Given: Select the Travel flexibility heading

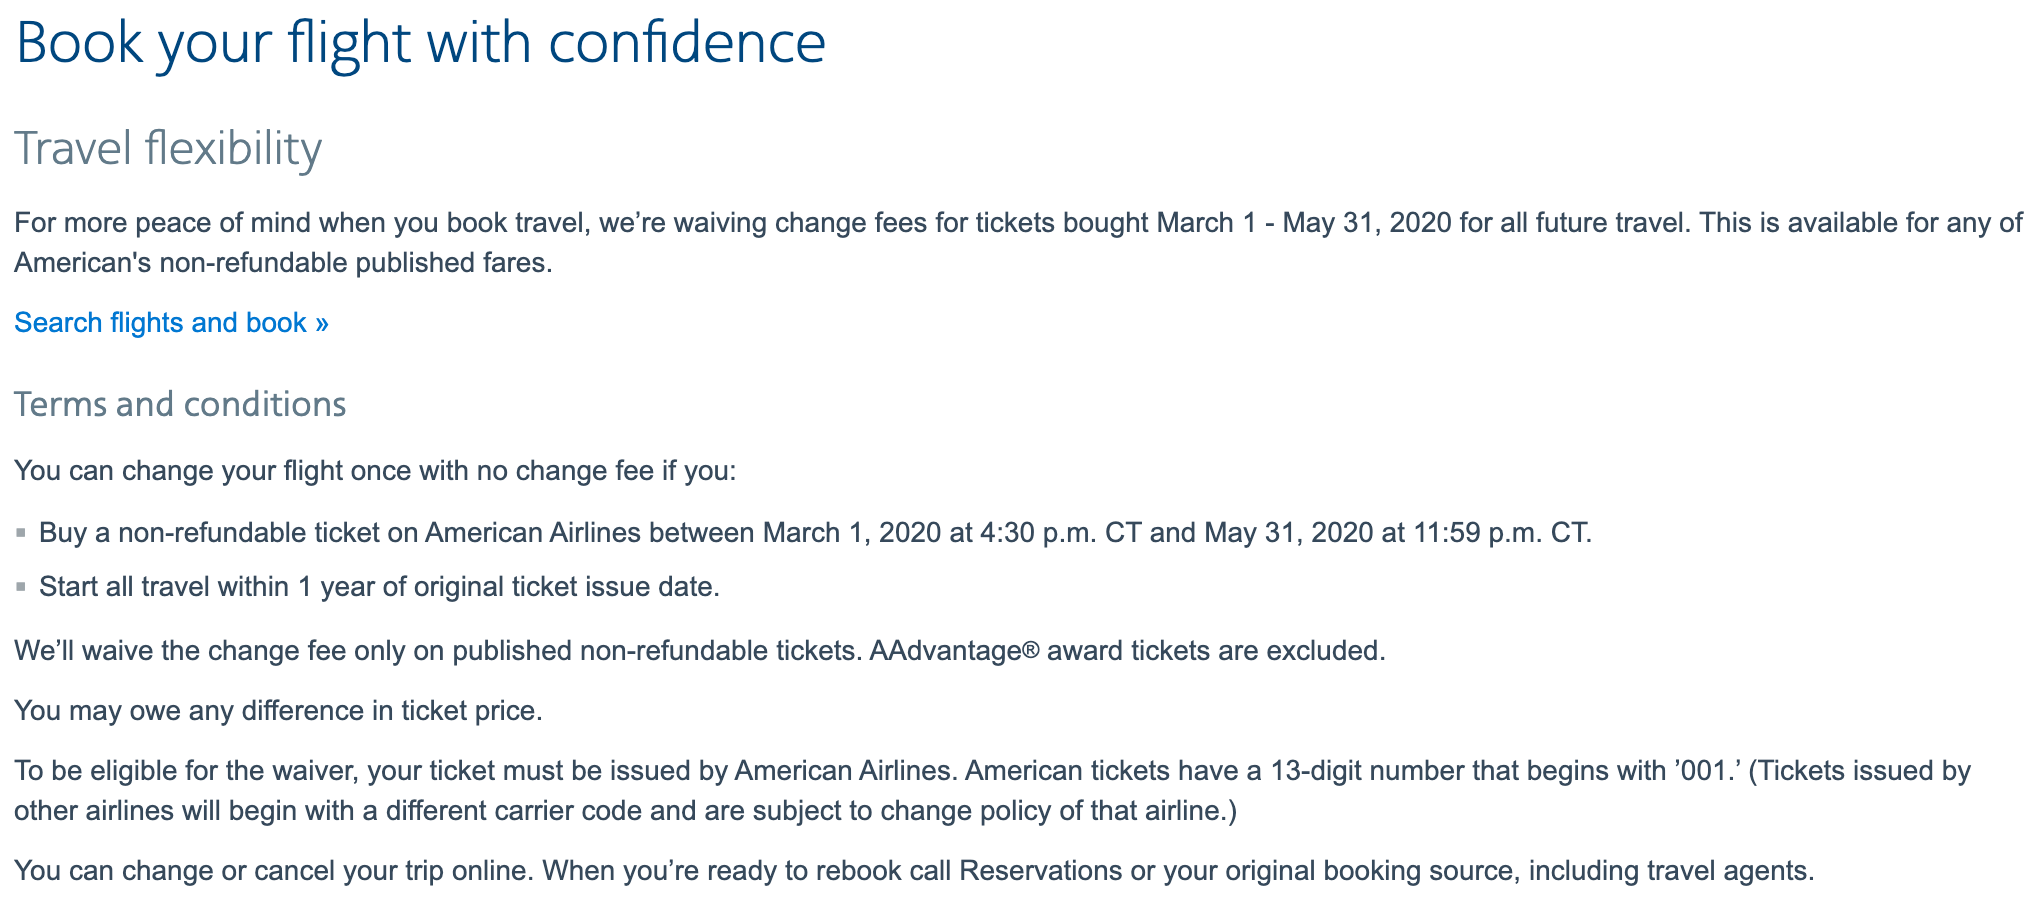Looking at the screenshot, I should (168, 148).
